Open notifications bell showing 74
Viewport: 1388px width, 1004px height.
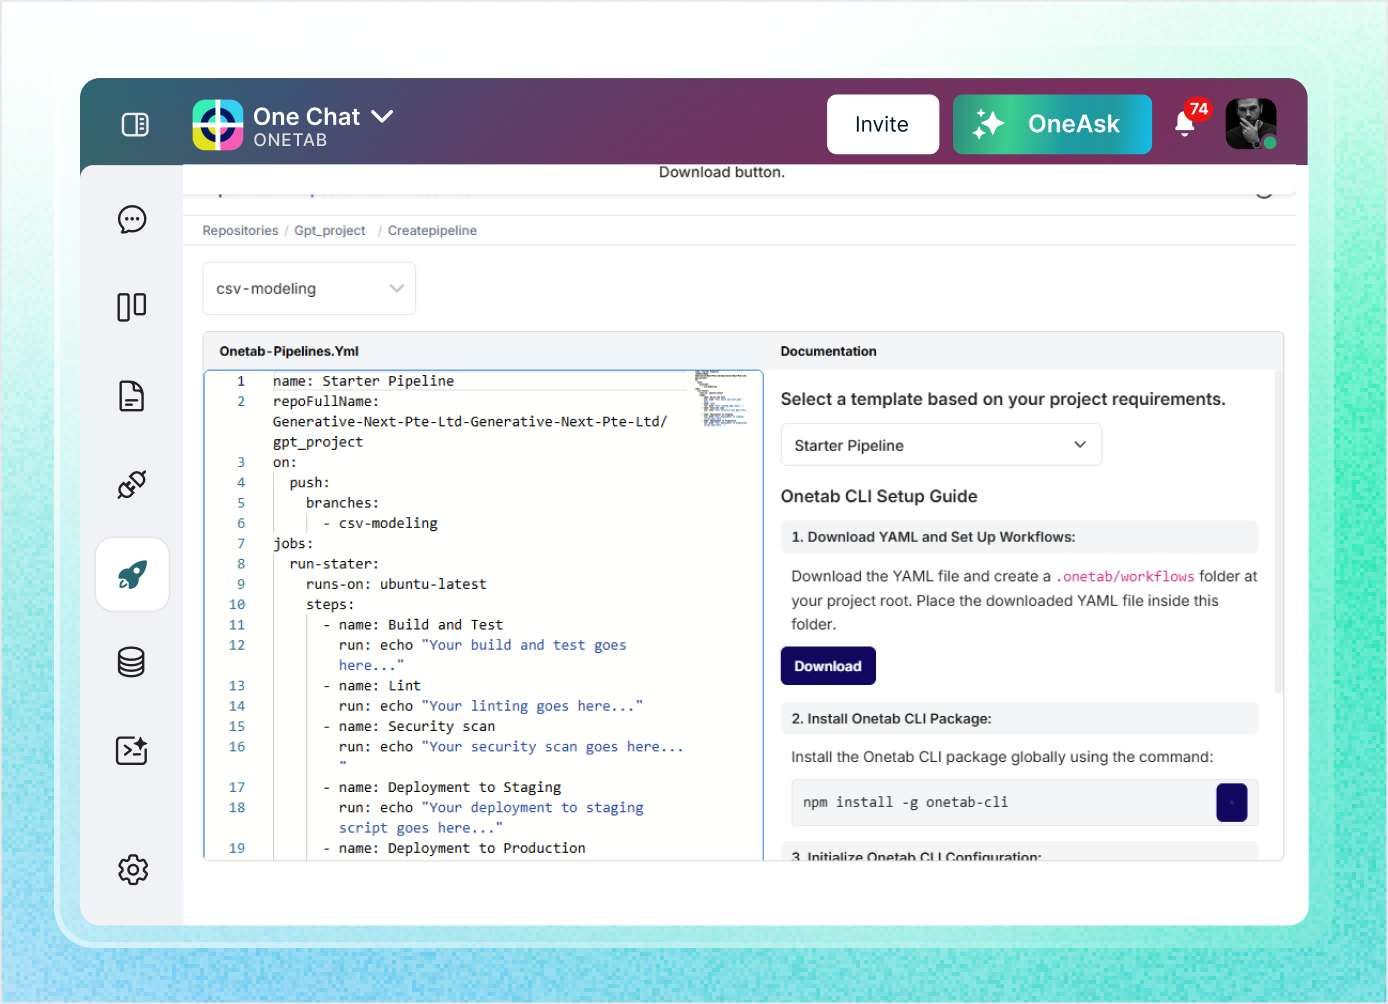pyautogui.click(x=1186, y=123)
